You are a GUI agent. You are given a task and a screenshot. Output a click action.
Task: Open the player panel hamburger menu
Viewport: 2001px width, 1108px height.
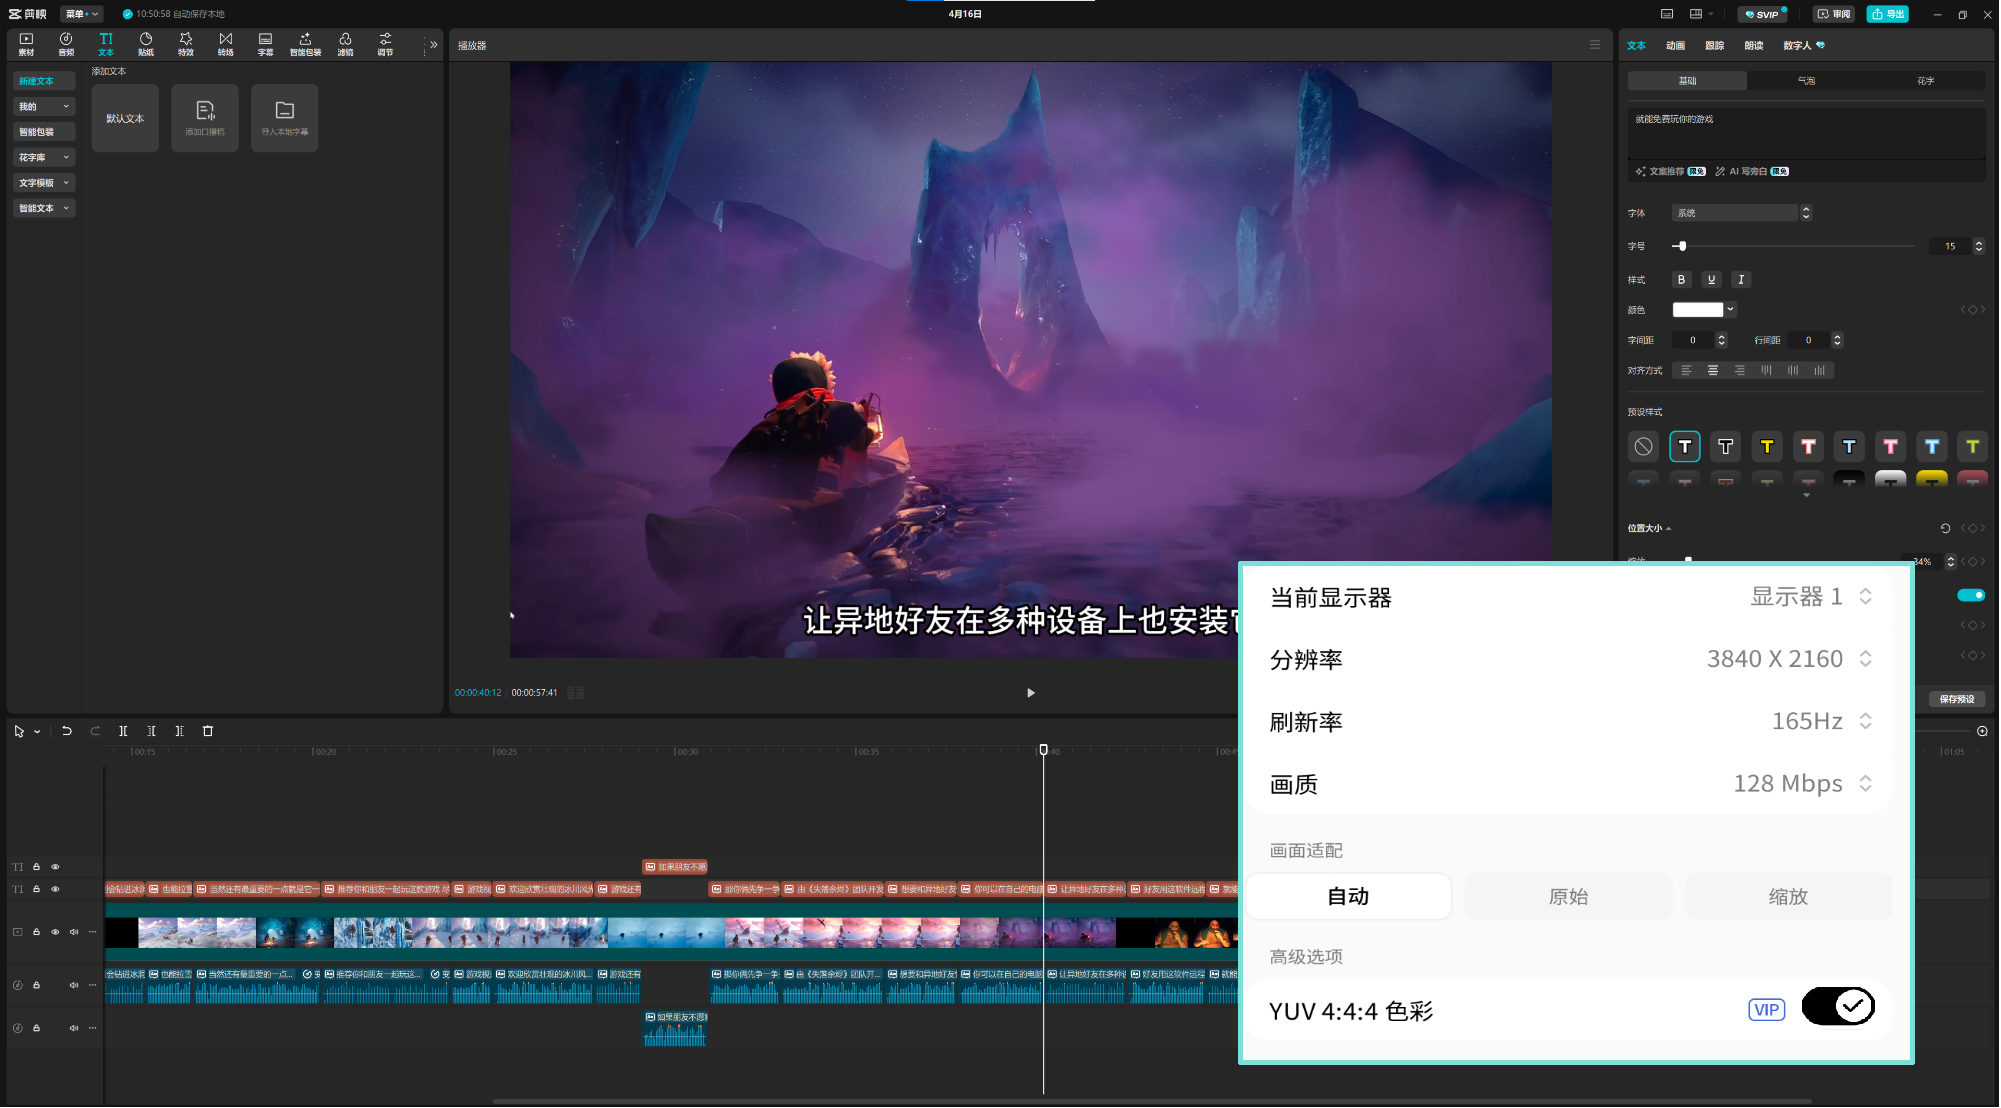click(1595, 45)
